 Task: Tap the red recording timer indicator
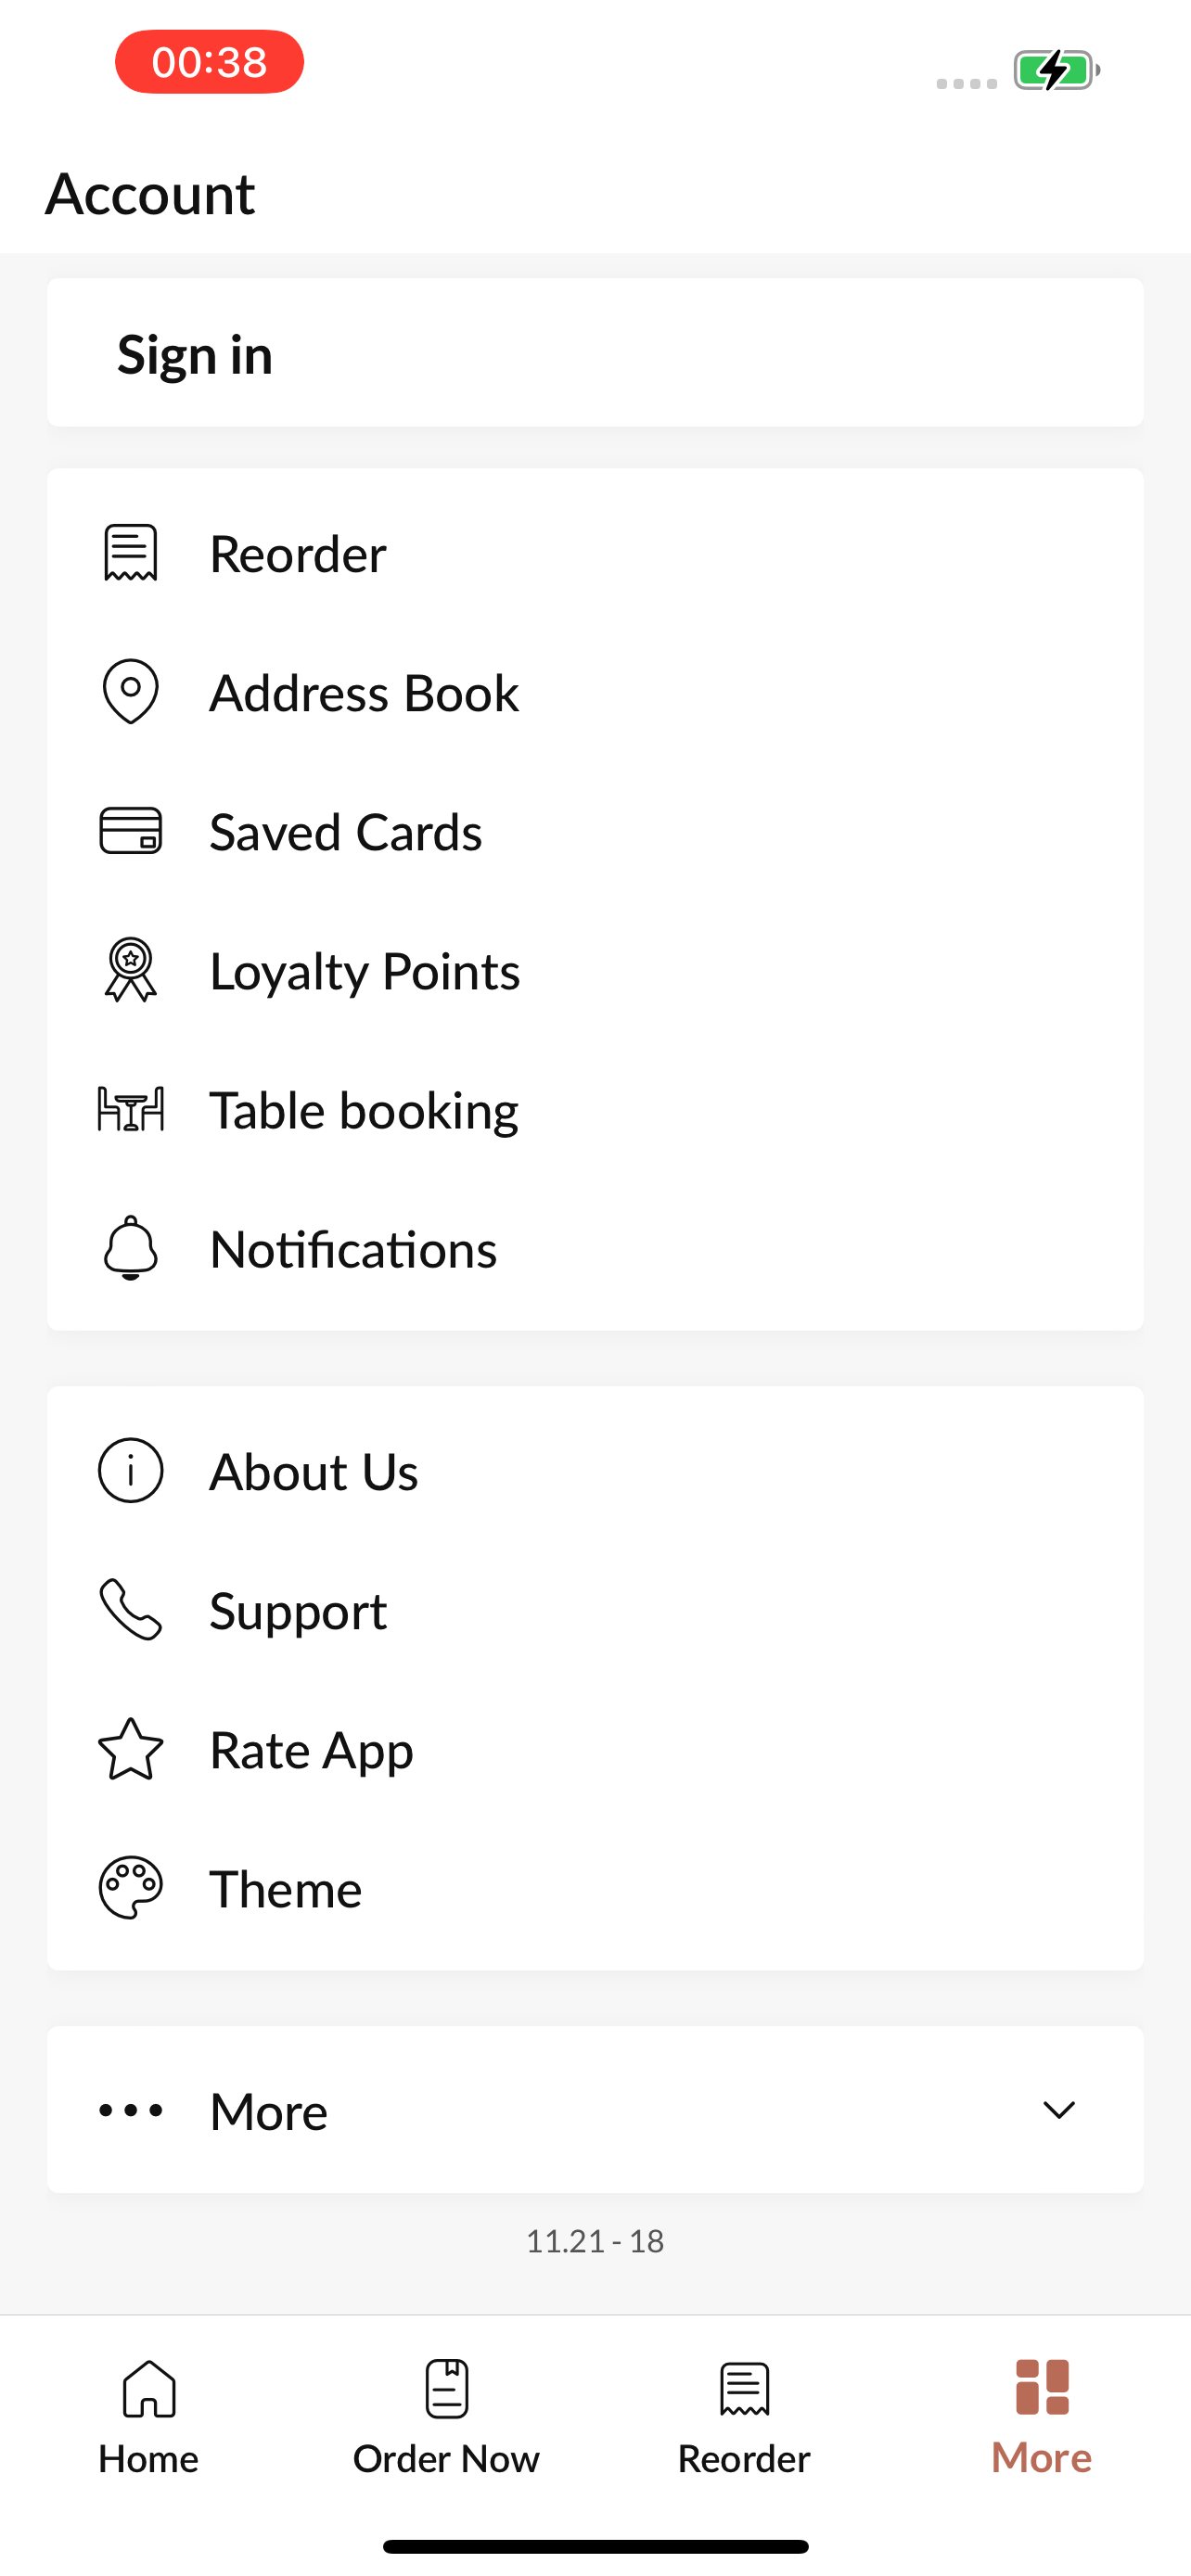(x=209, y=62)
